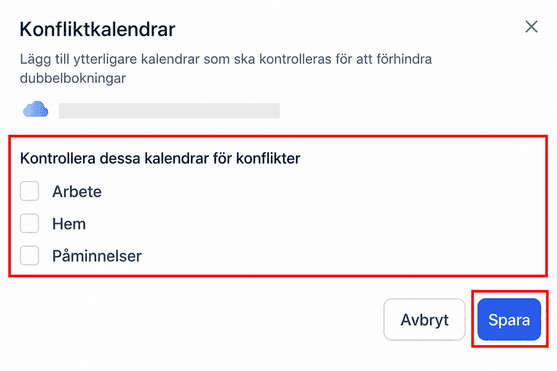Select the Arbete label text

[x=77, y=192]
